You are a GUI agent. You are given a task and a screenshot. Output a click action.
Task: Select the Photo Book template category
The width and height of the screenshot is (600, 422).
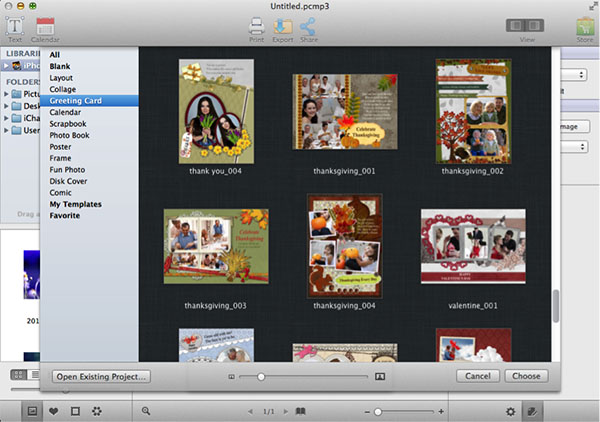[70, 135]
